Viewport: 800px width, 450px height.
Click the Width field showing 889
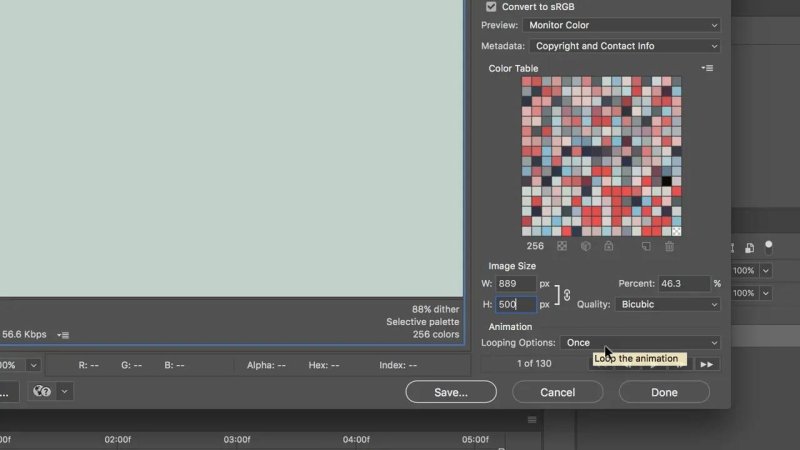(x=515, y=284)
